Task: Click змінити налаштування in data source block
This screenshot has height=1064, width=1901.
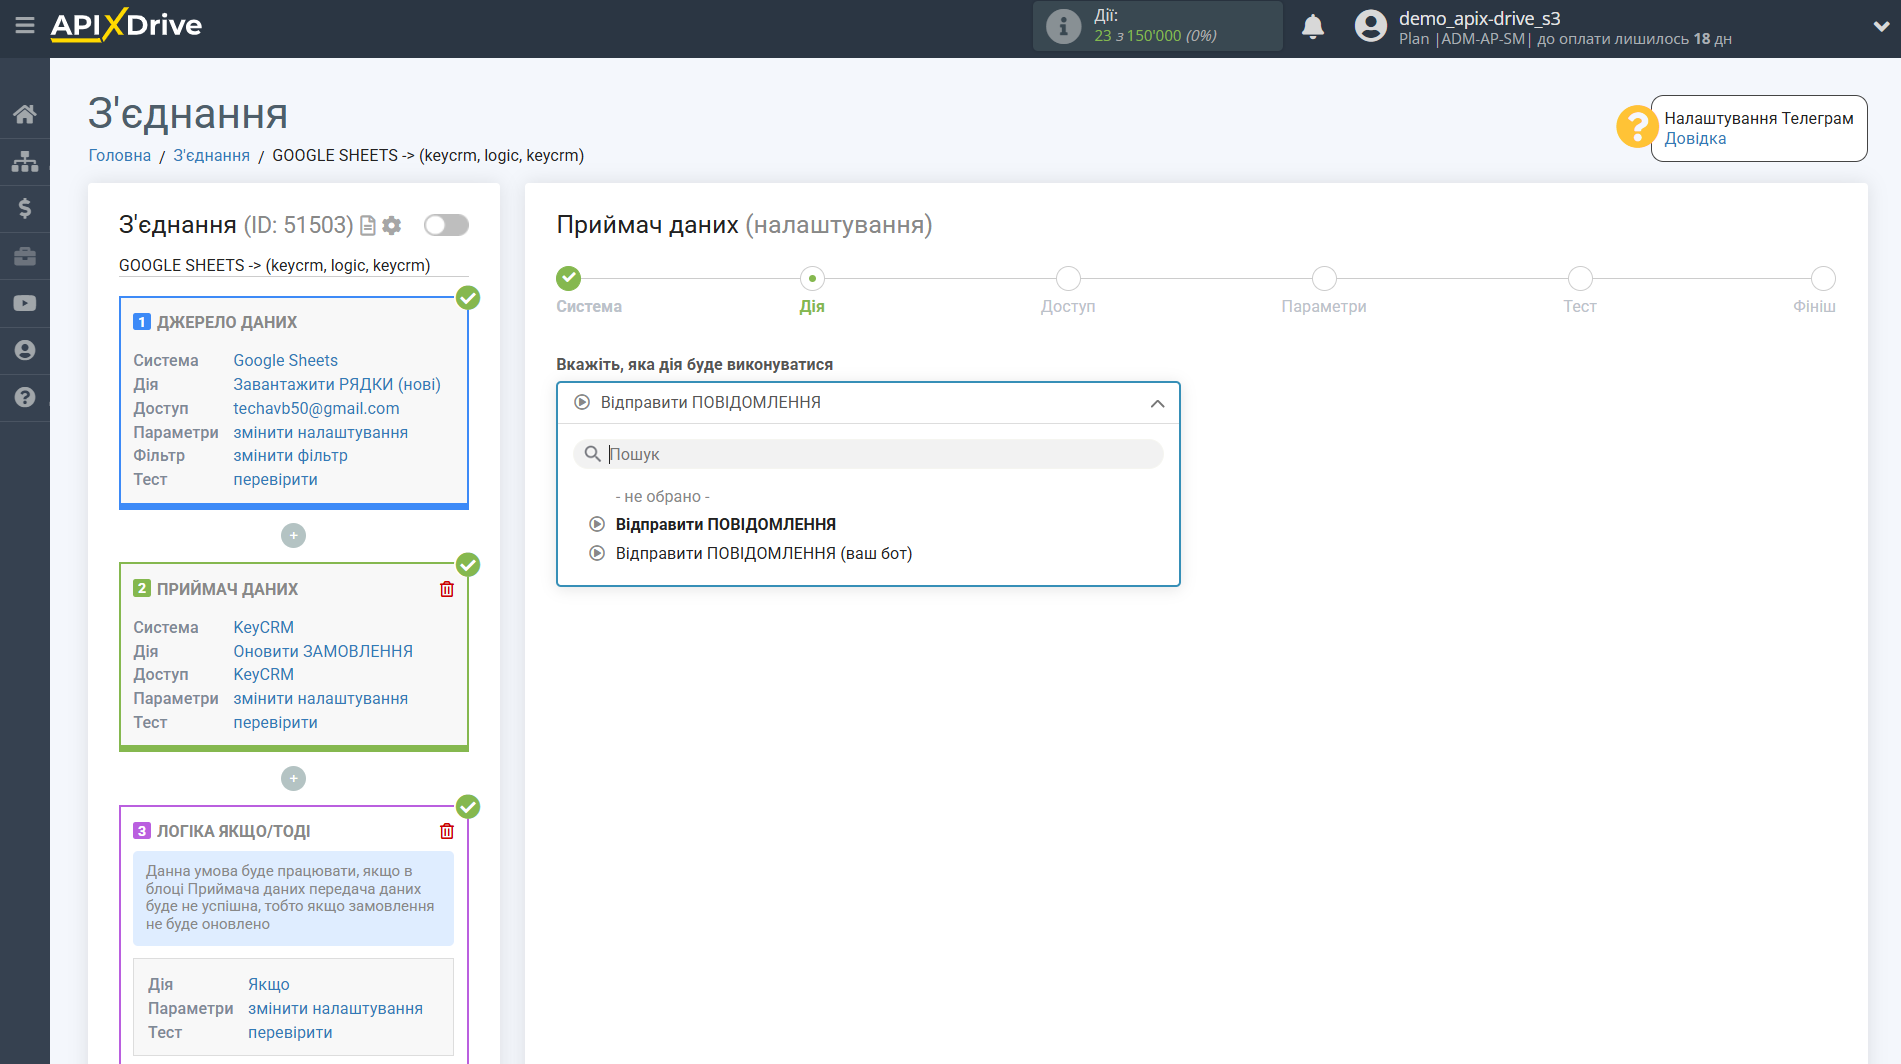Action: (x=321, y=432)
